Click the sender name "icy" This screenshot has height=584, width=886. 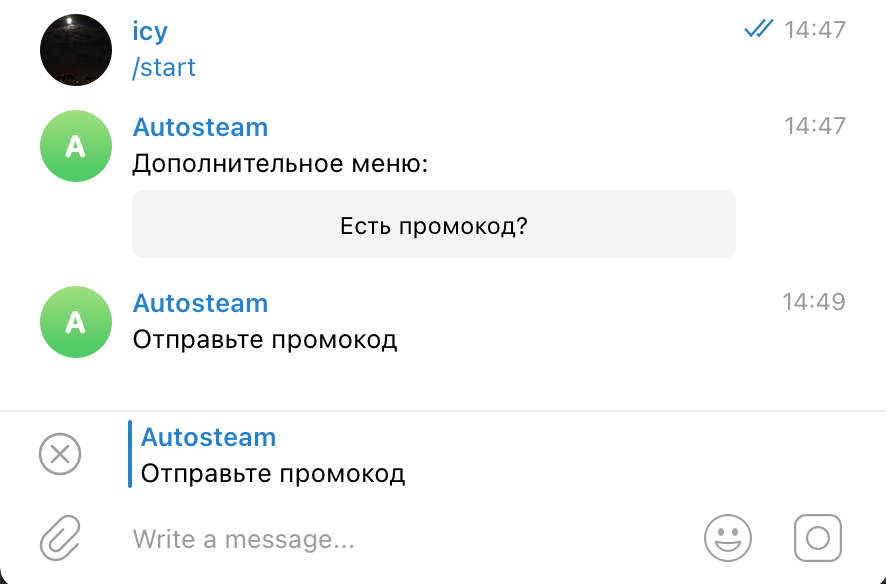point(150,31)
